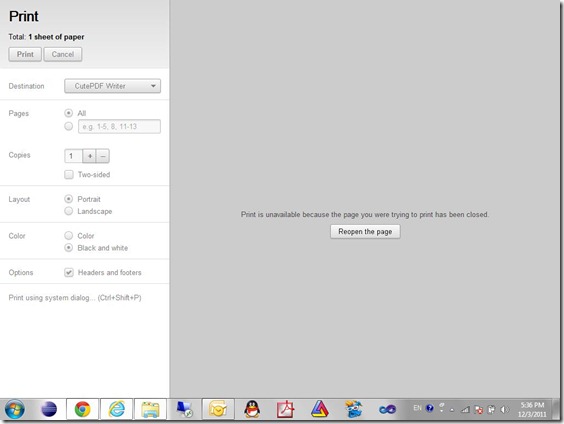Show hidden tray icons arrow
Screen dimensions: 564x424
coord(452,410)
